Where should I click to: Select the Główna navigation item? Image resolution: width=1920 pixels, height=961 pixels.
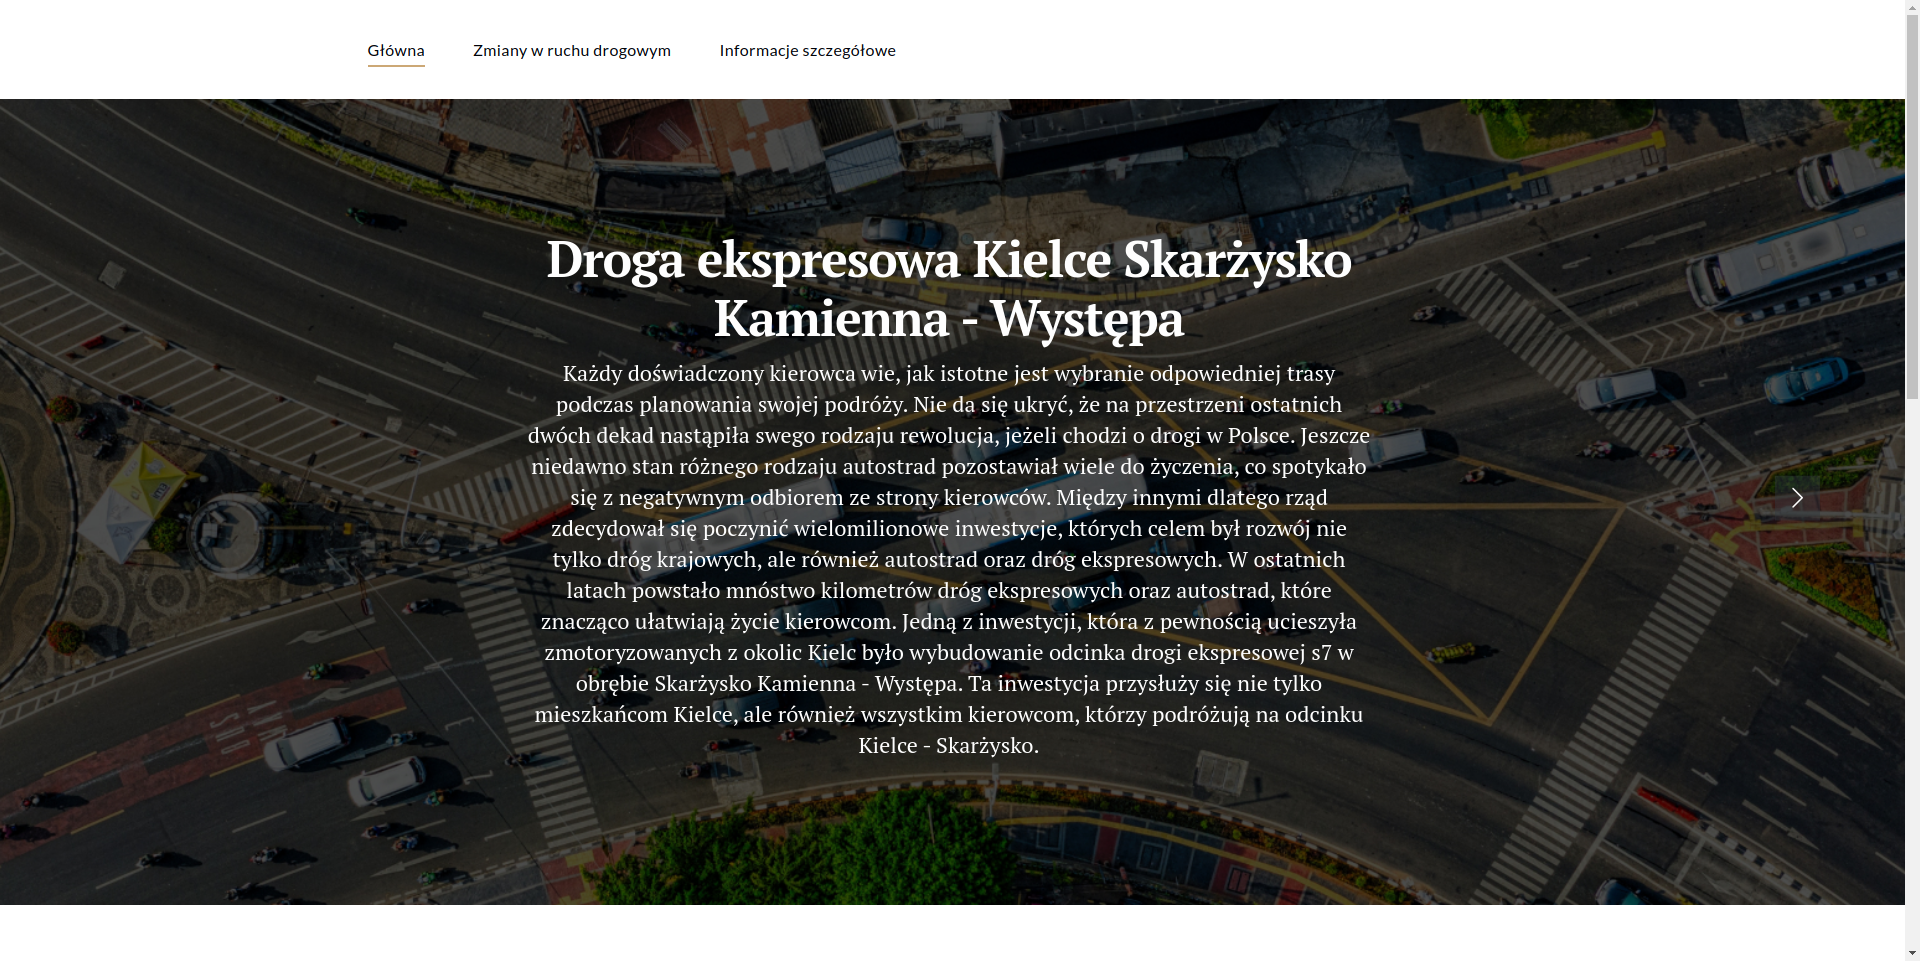pos(396,50)
